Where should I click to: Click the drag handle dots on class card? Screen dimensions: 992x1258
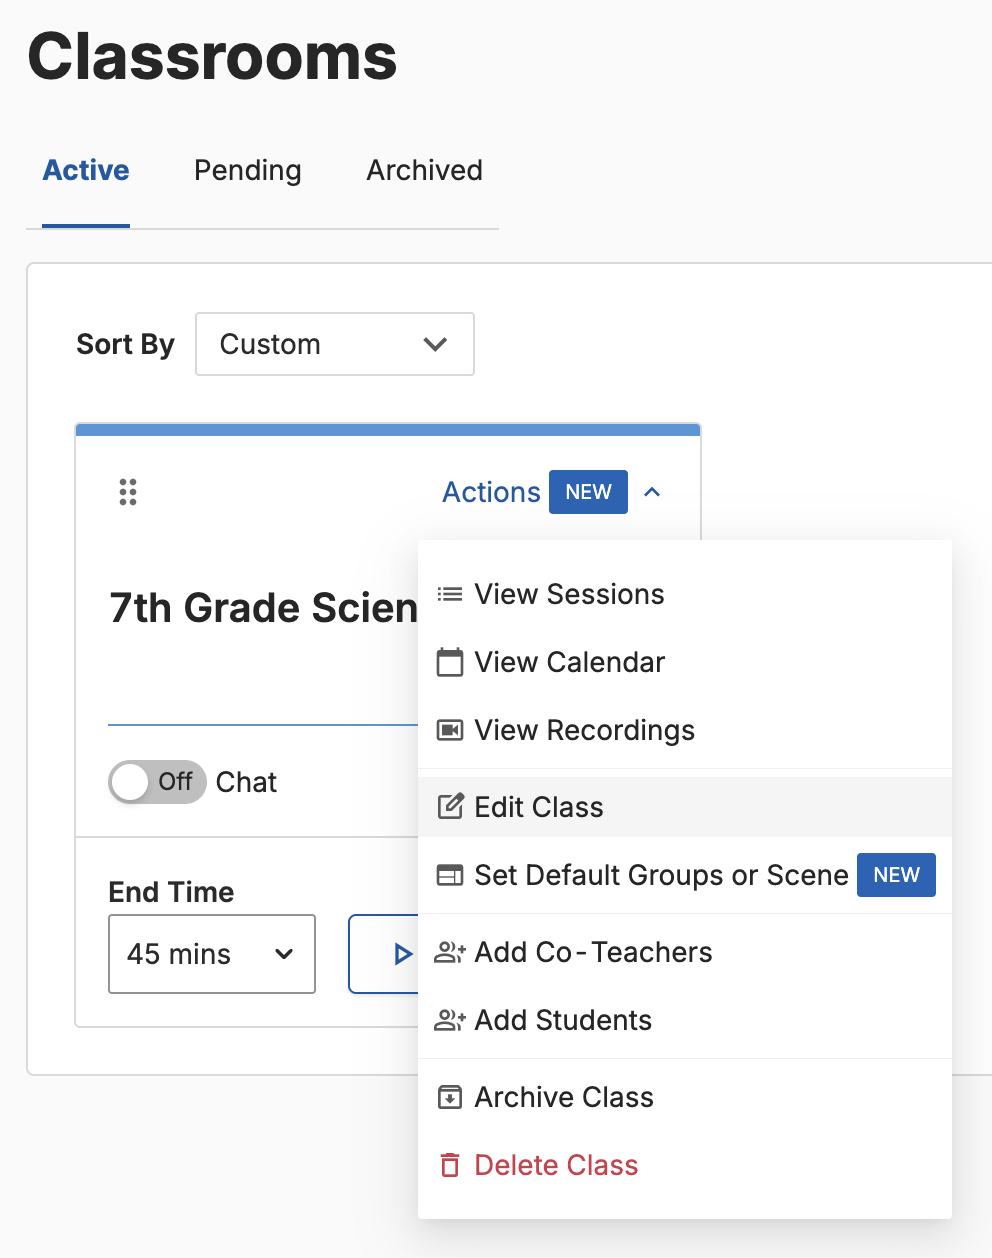pos(128,492)
